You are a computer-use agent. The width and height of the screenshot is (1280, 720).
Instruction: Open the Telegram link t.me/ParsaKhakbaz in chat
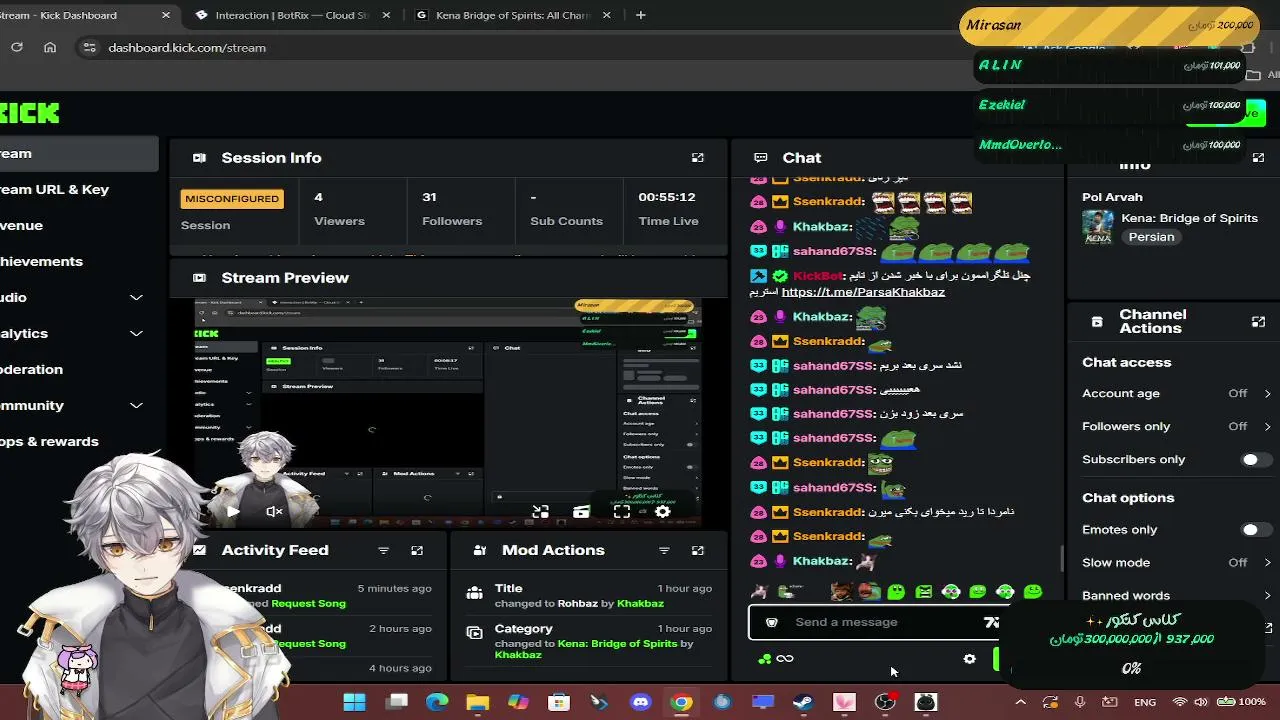click(863, 292)
